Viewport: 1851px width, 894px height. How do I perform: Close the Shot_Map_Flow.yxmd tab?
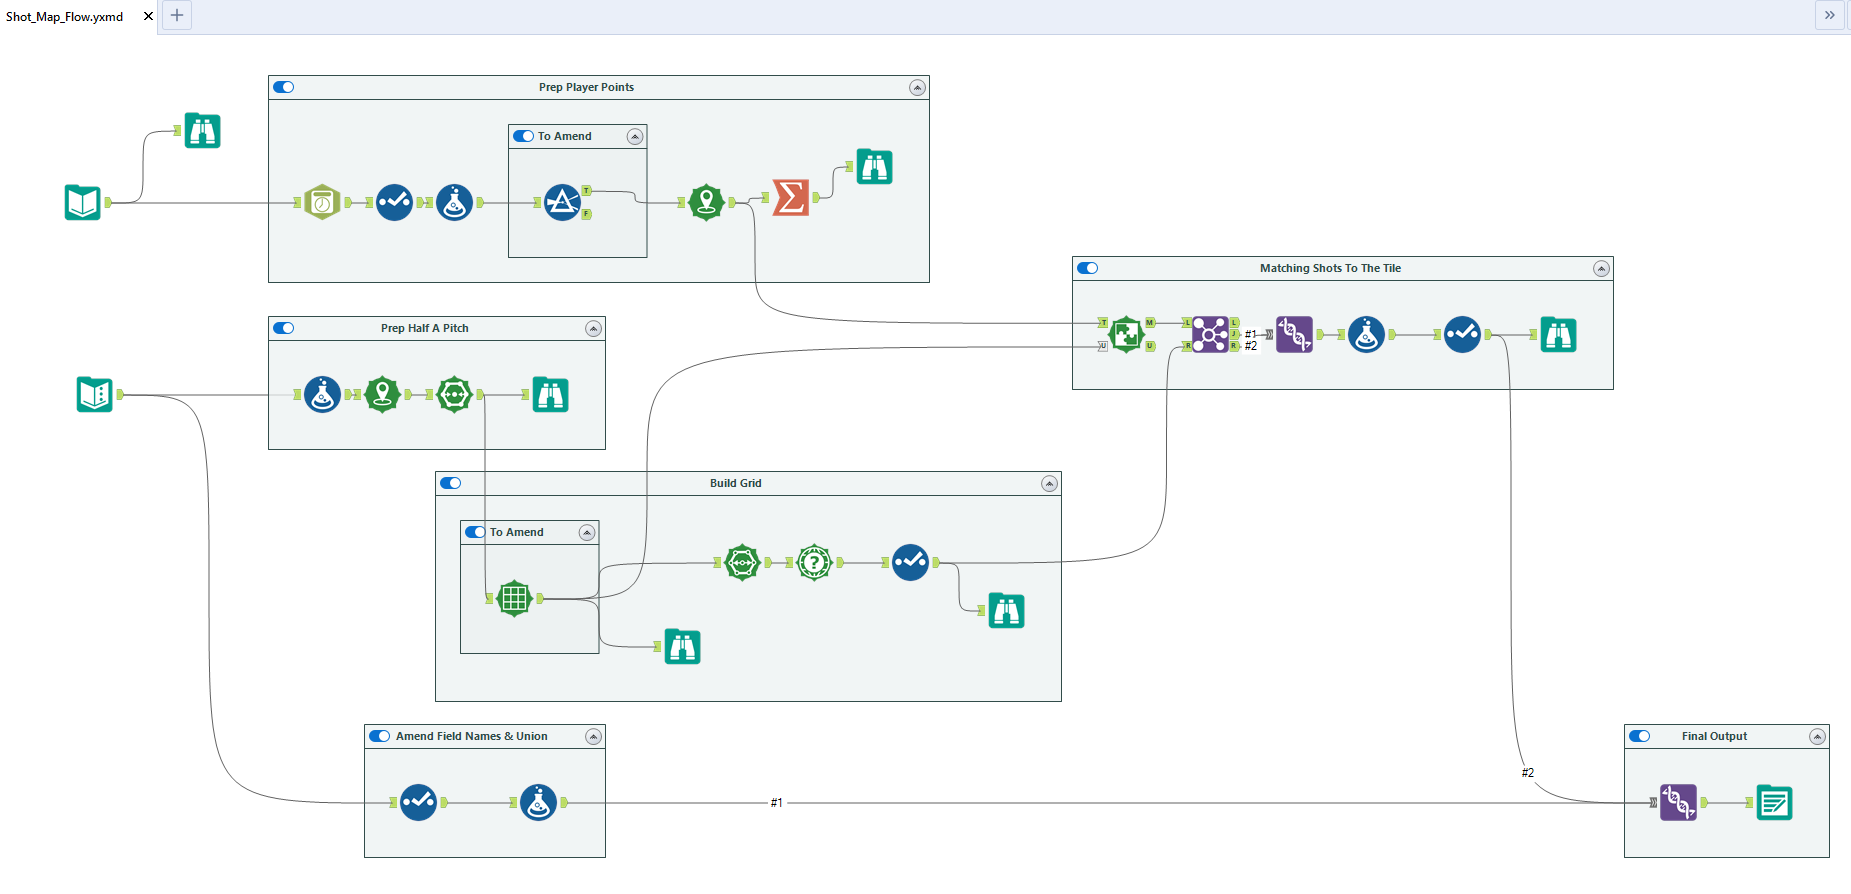(x=148, y=16)
